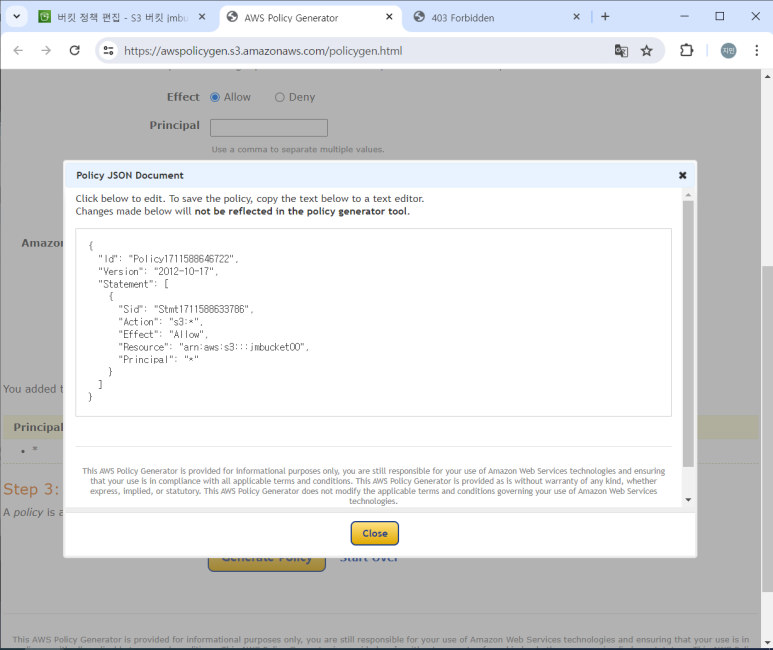Image resolution: width=773 pixels, height=650 pixels.
Task: Select the Allow effect radio button
Action: (x=215, y=97)
